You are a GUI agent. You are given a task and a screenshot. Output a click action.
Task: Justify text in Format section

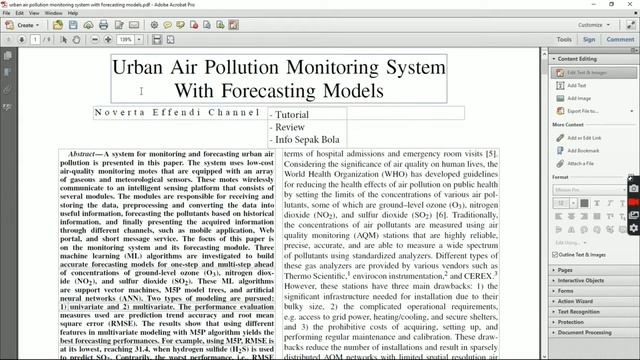(x=597, y=216)
